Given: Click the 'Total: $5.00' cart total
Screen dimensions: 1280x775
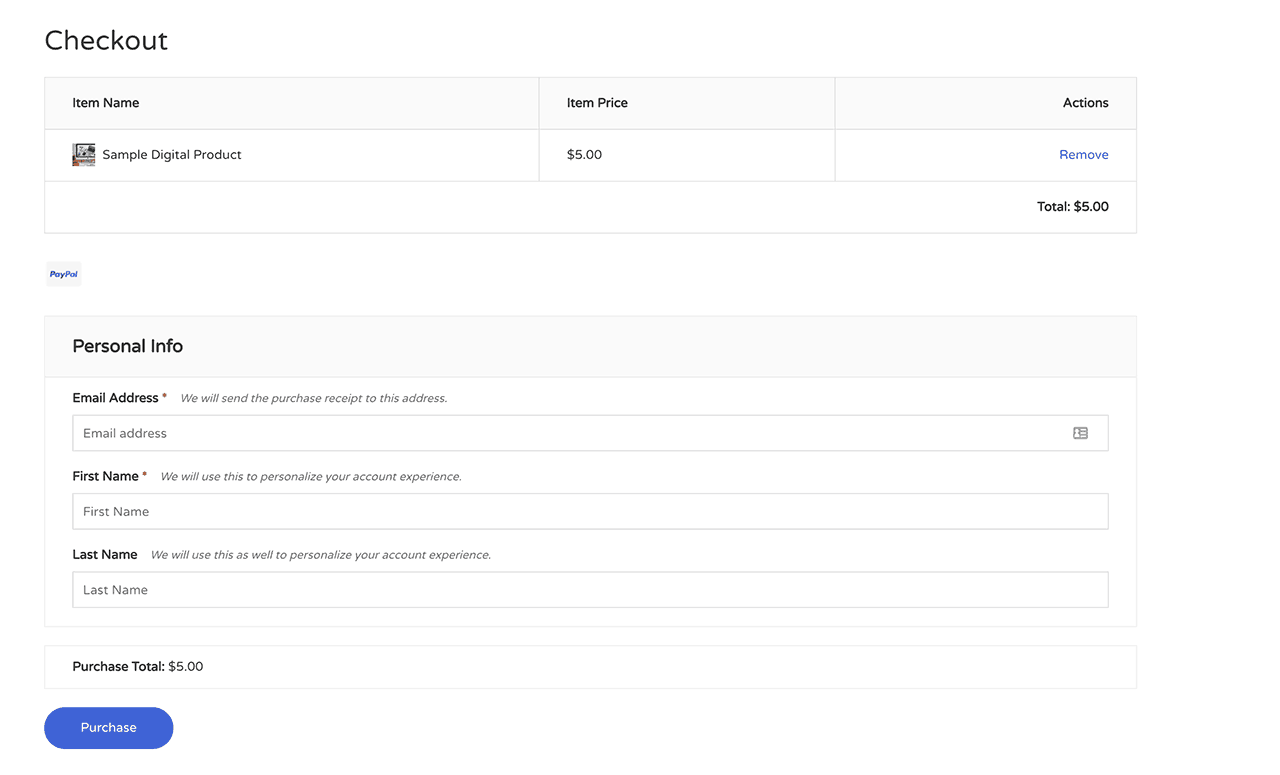Looking at the screenshot, I should pos(1072,207).
